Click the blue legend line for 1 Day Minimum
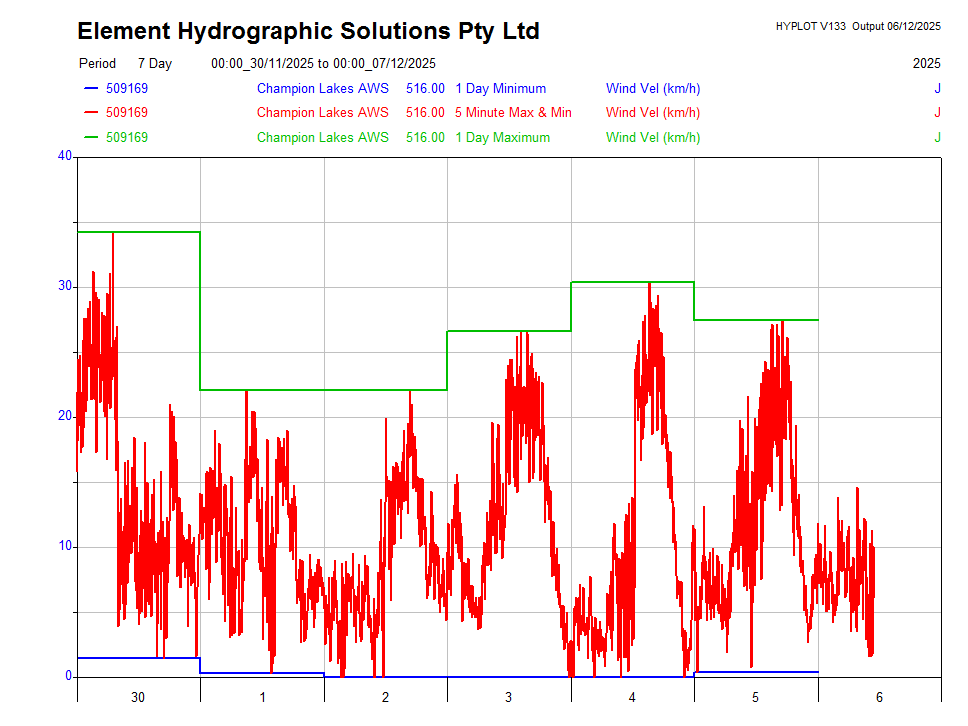This screenshot has width=968, height=726. coord(89,88)
